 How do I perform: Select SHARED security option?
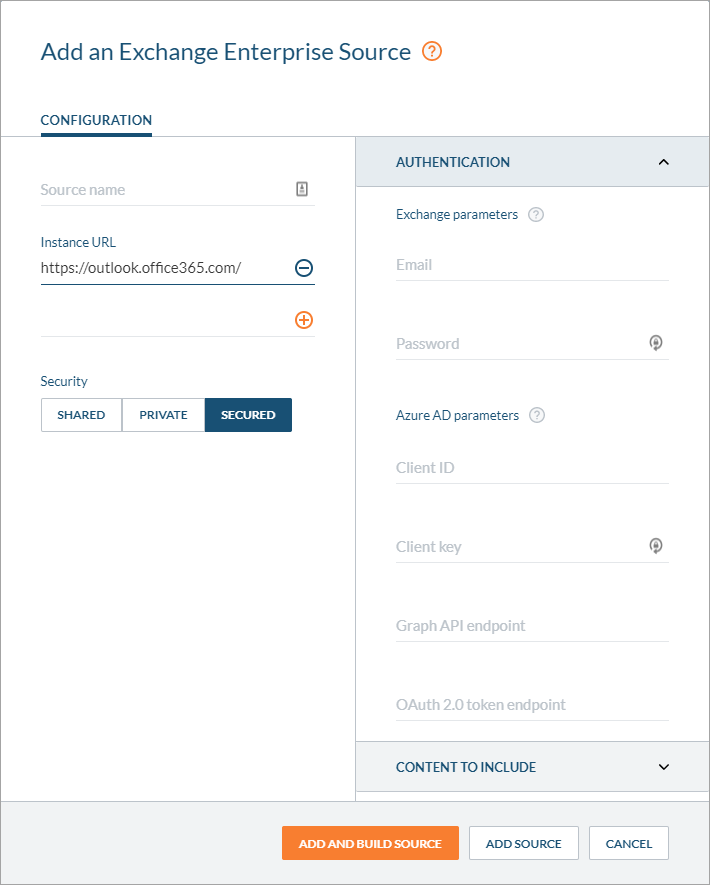pos(81,415)
